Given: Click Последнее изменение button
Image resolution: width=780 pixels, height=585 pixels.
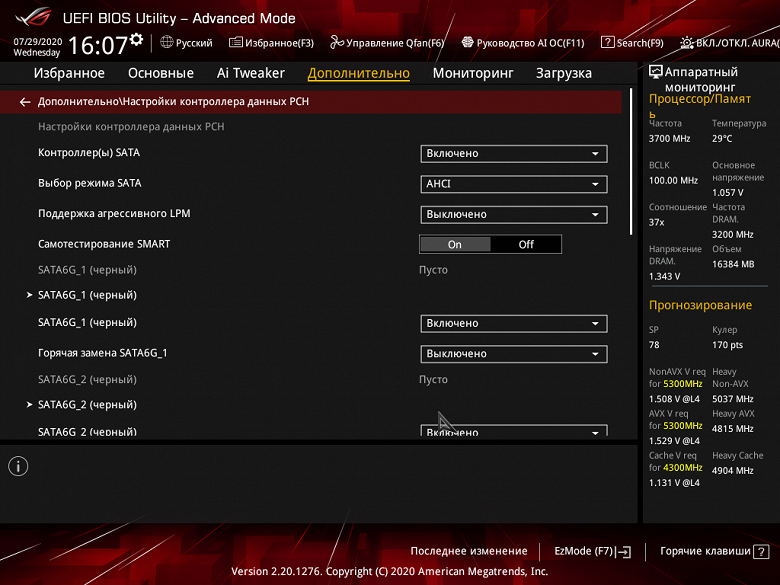Looking at the screenshot, I should pyautogui.click(x=469, y=551).
